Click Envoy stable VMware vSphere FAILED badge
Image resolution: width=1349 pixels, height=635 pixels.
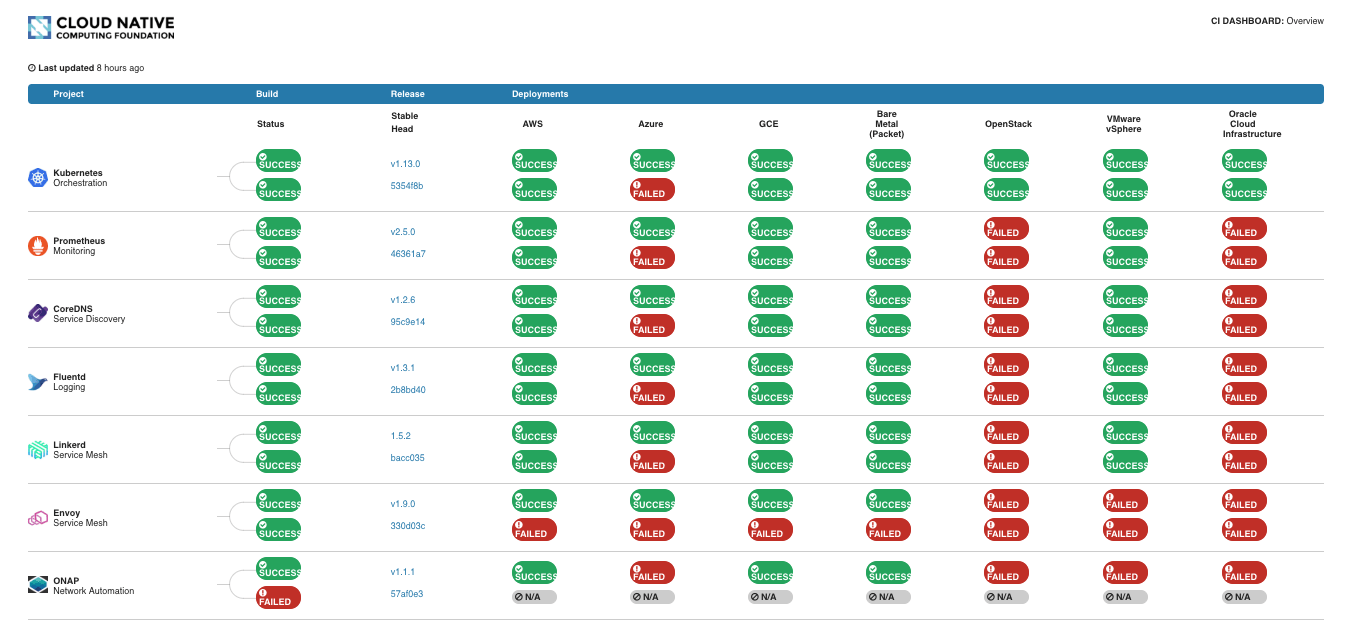pyautogui.click(x=1125, y=501)
